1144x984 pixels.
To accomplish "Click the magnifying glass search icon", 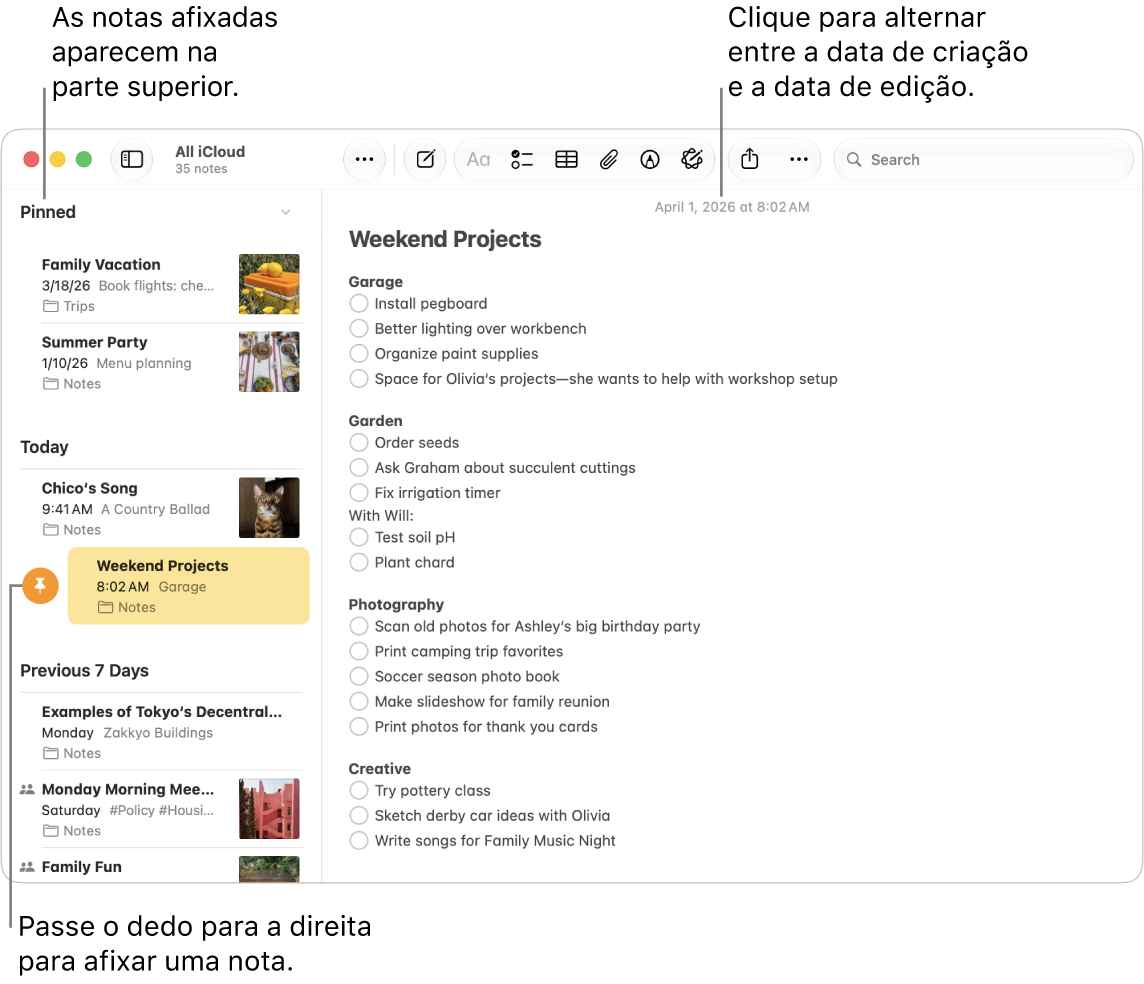I will [854, 159].
